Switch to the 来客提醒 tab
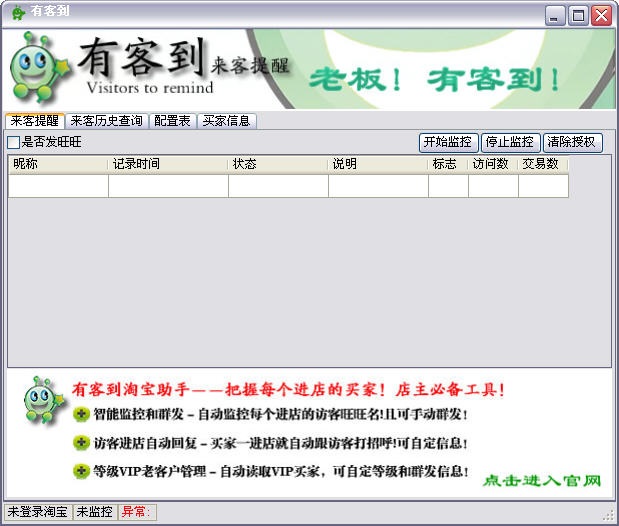Image resolution: width=619 pixels, height=526 pixels. pyautogui.click(x=35, y=121)
